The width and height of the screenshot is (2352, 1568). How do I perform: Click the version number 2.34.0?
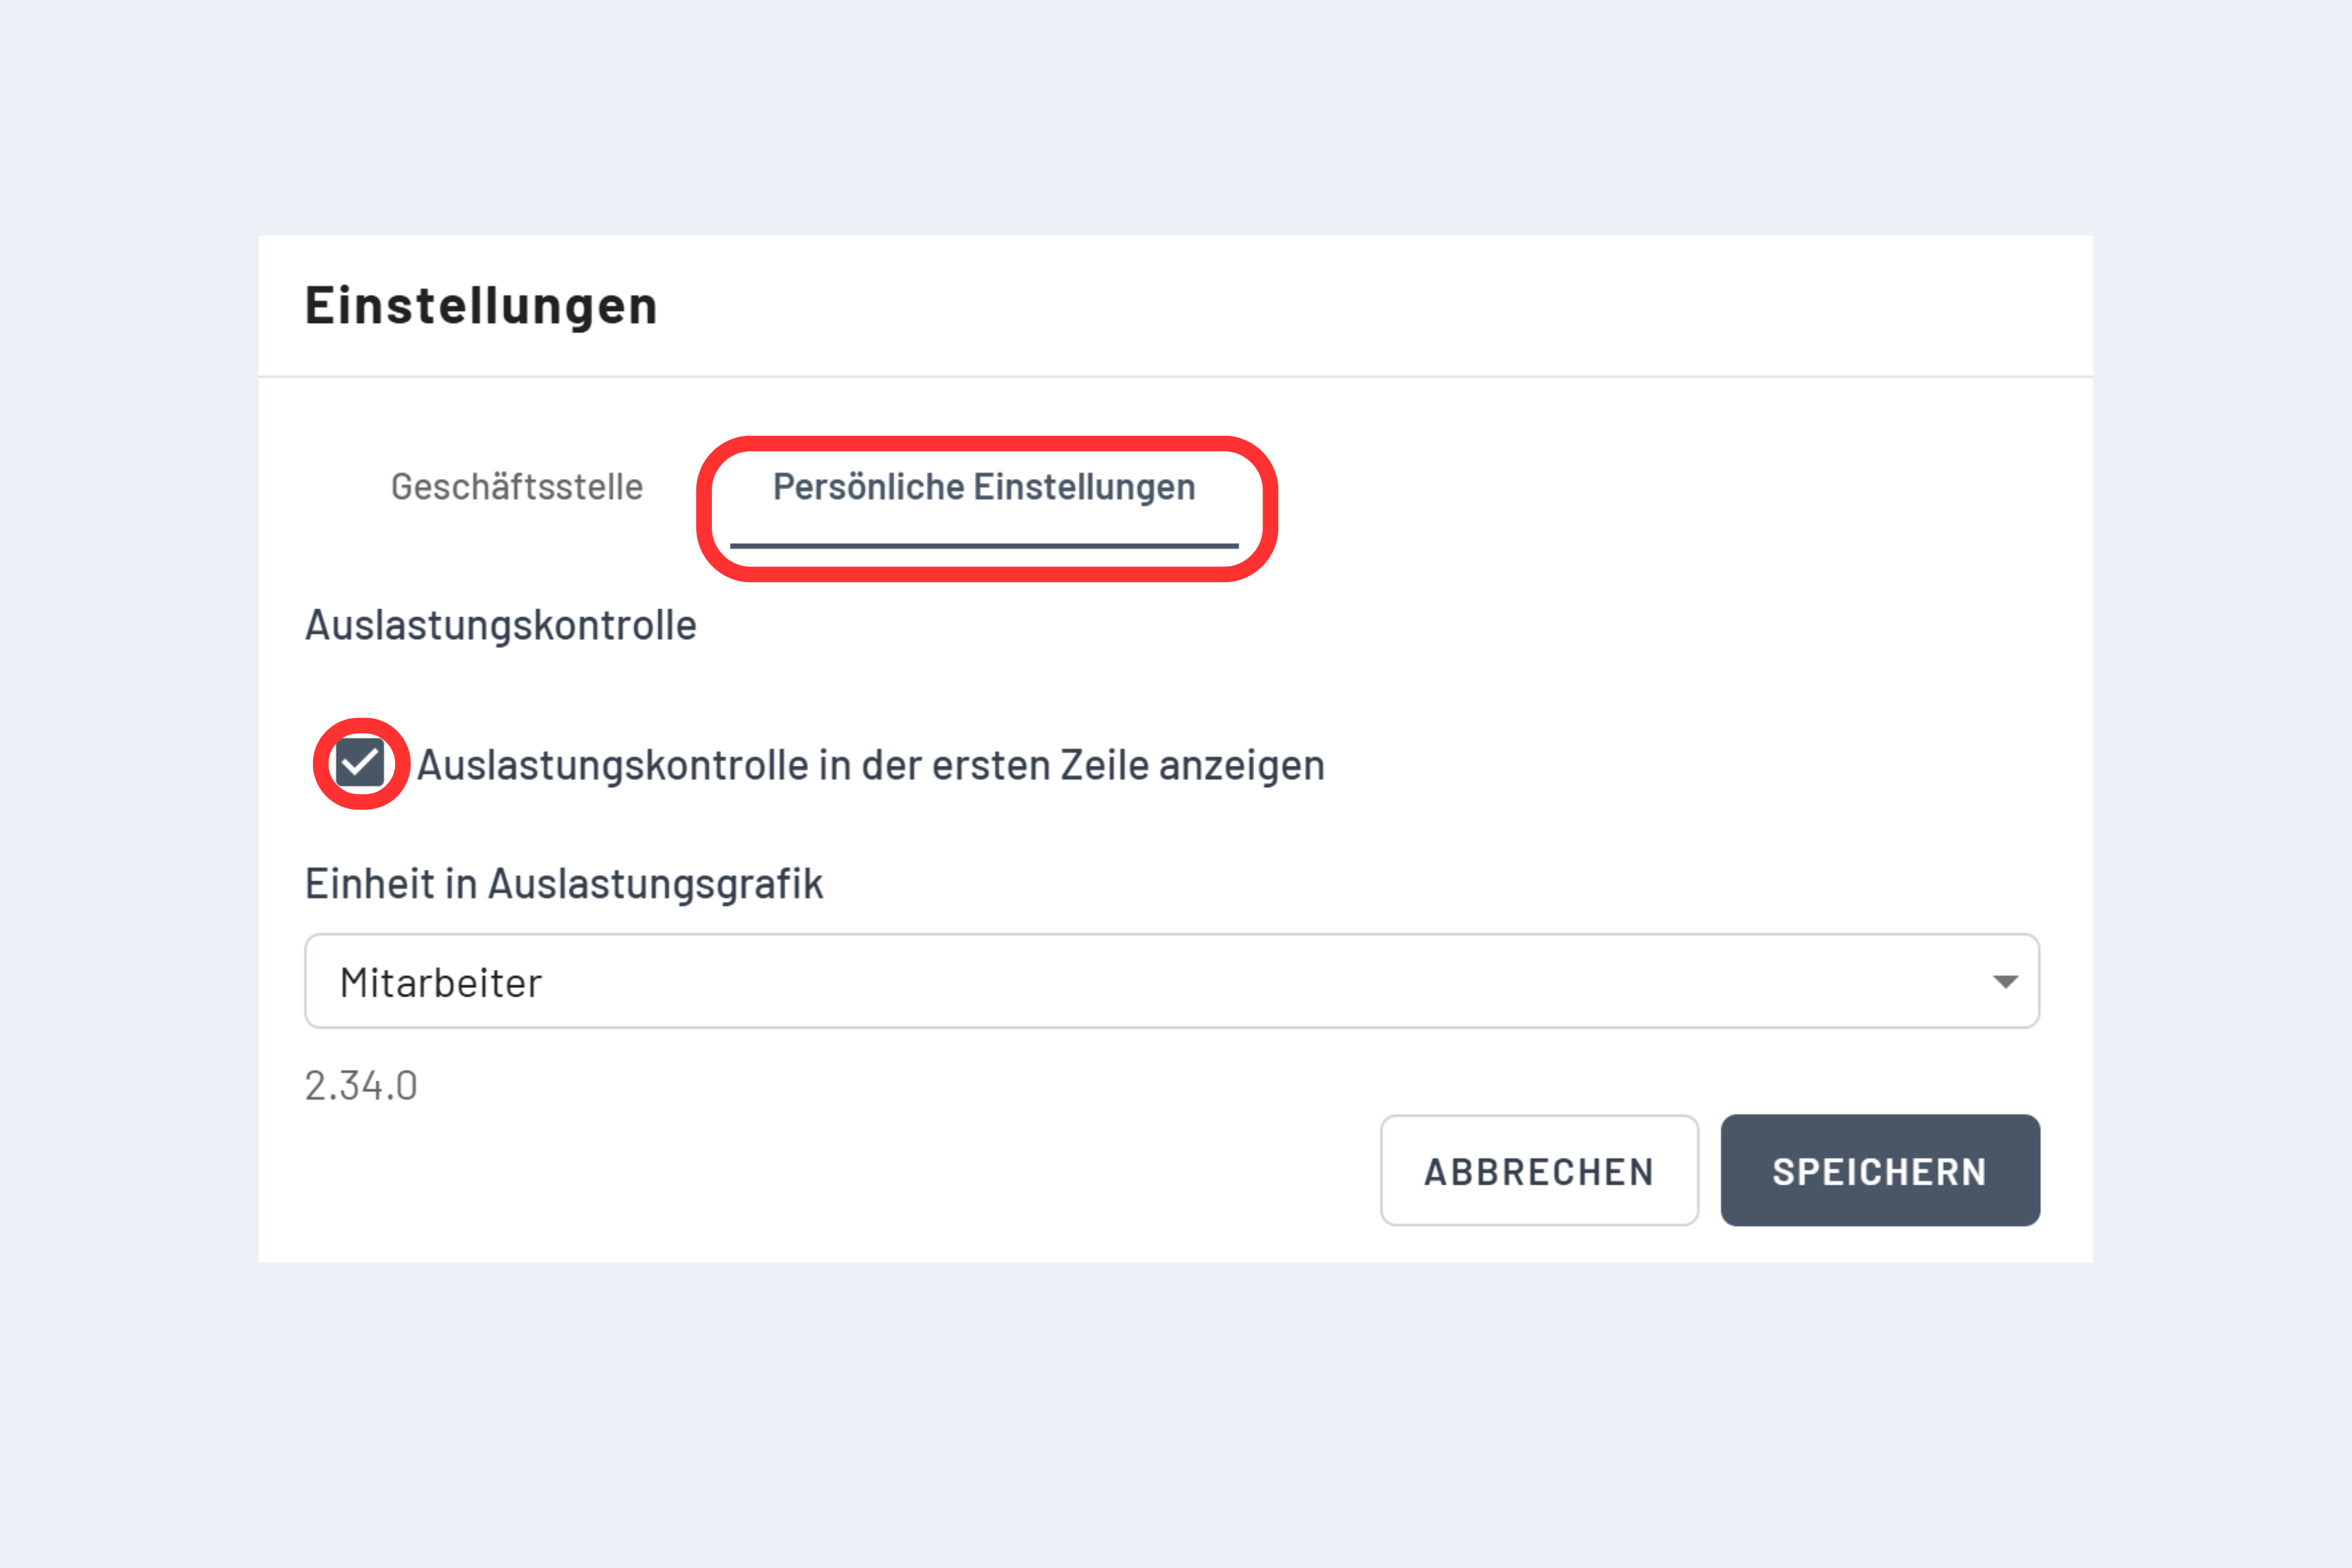pos(360,1085)
